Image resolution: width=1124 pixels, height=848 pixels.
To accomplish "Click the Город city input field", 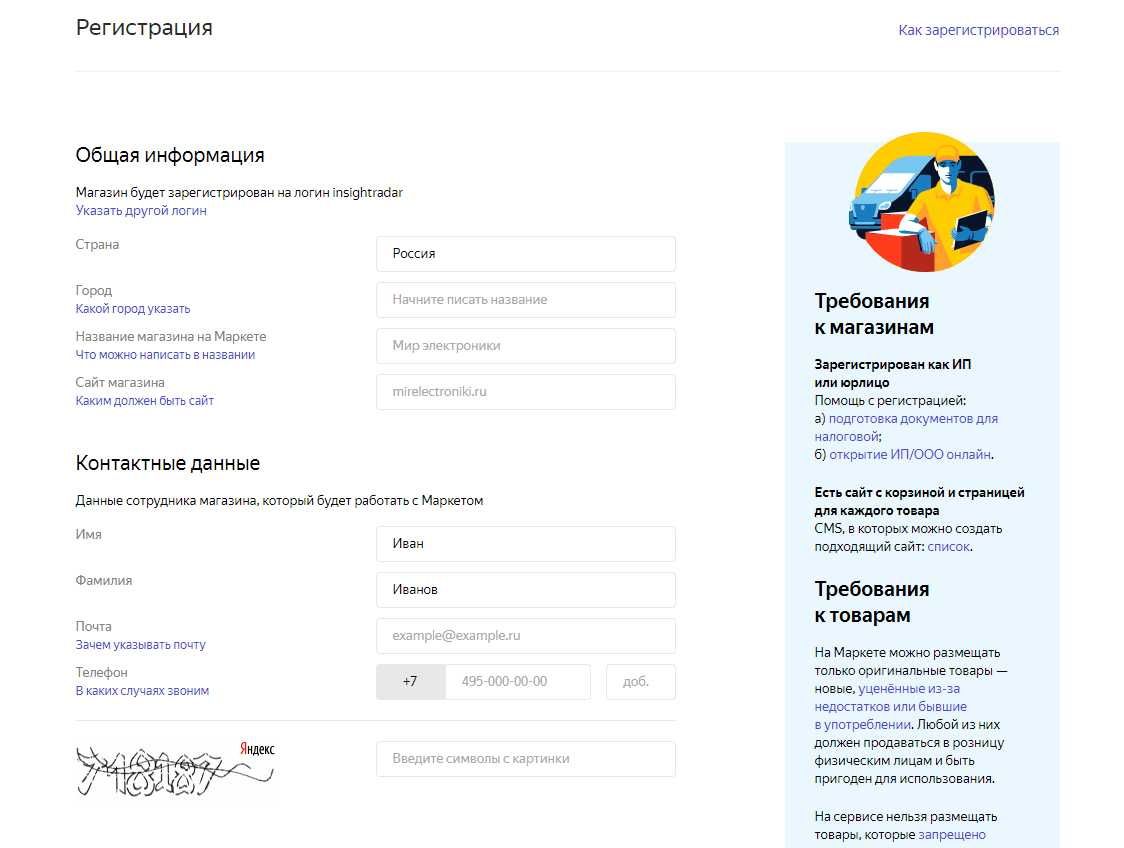I will coord(525,300).
